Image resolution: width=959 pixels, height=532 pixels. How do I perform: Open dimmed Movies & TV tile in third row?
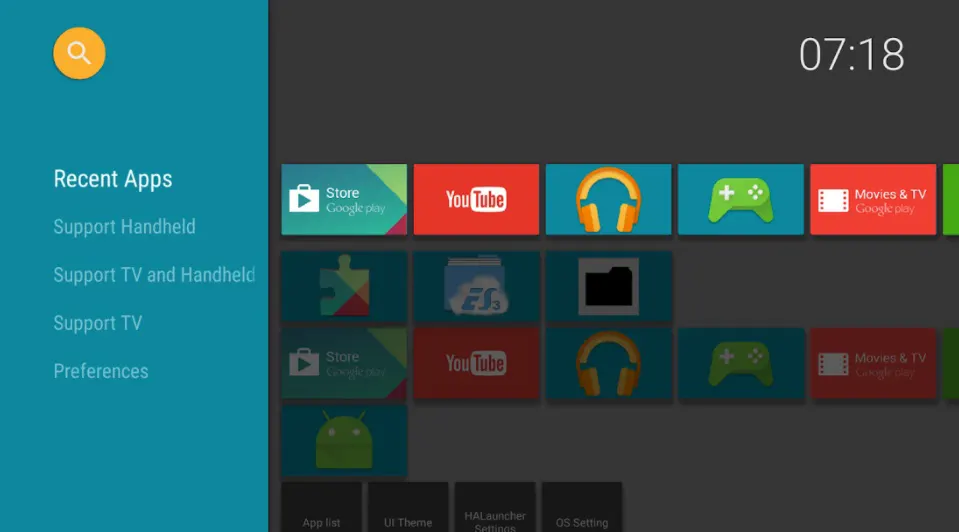pyautogui.click(x=873, y=363)
